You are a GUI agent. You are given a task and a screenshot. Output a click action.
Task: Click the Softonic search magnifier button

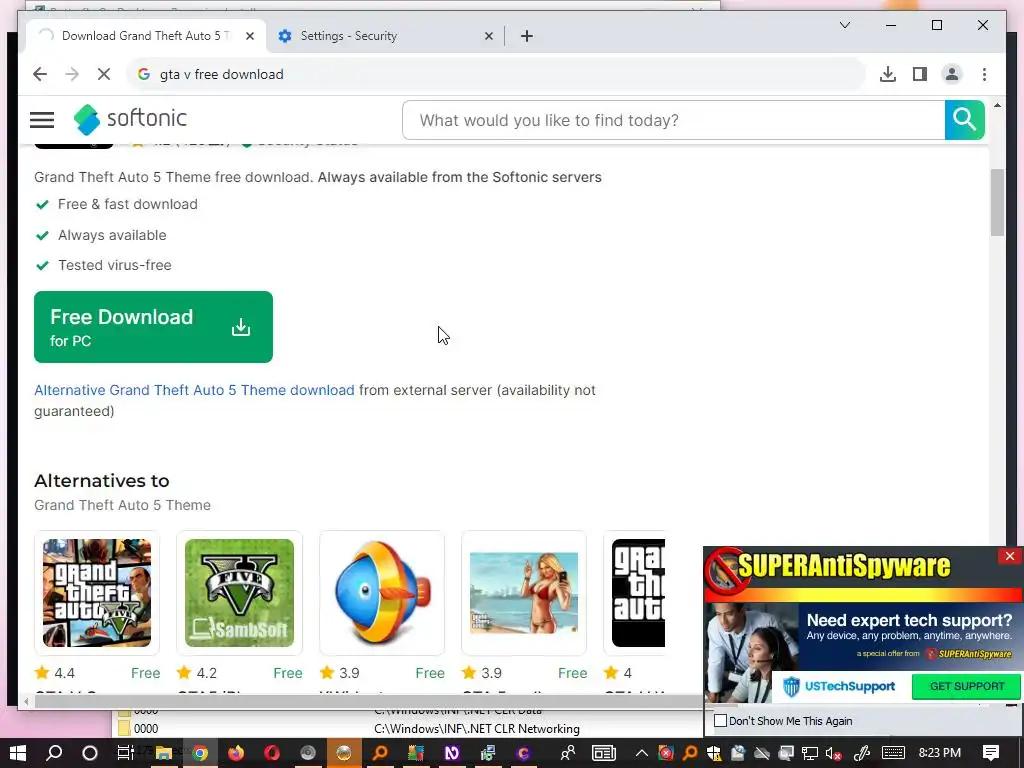(x=964, y=120)
